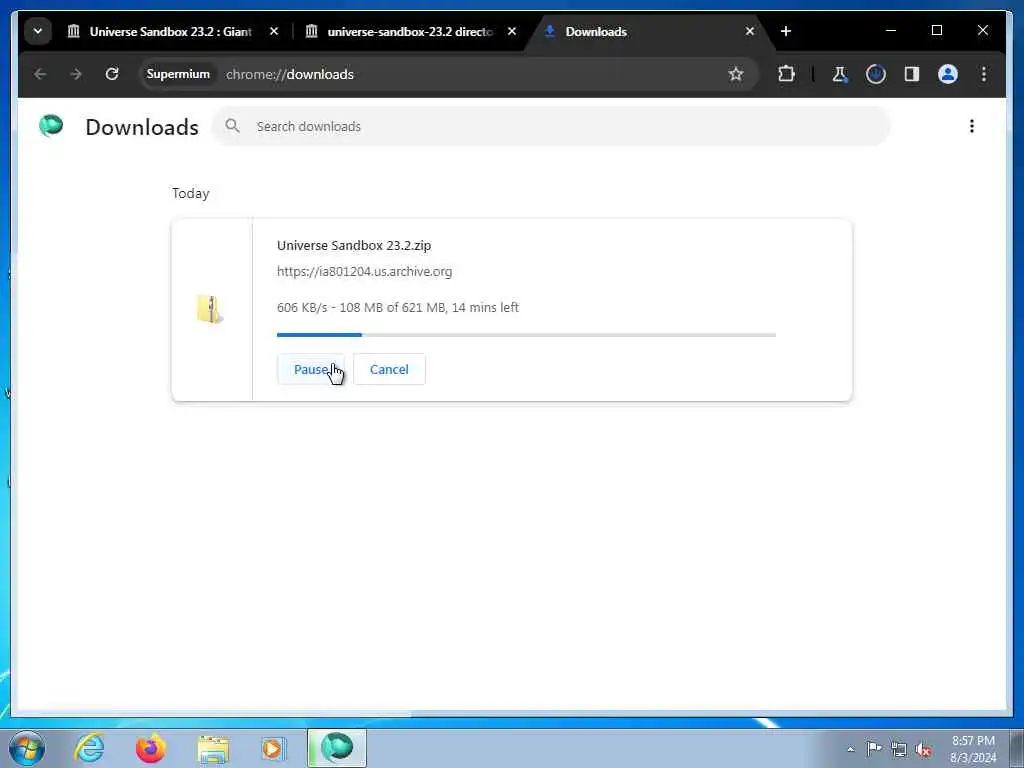Click the zip file icon in download card
This screenshot has height=768, width=1024.
pyautogui.click(x=210, y=309)
